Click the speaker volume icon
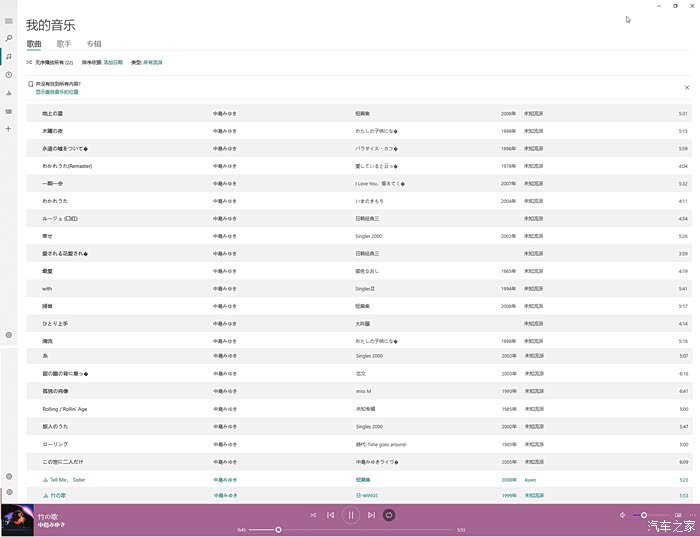 point(623,515)
